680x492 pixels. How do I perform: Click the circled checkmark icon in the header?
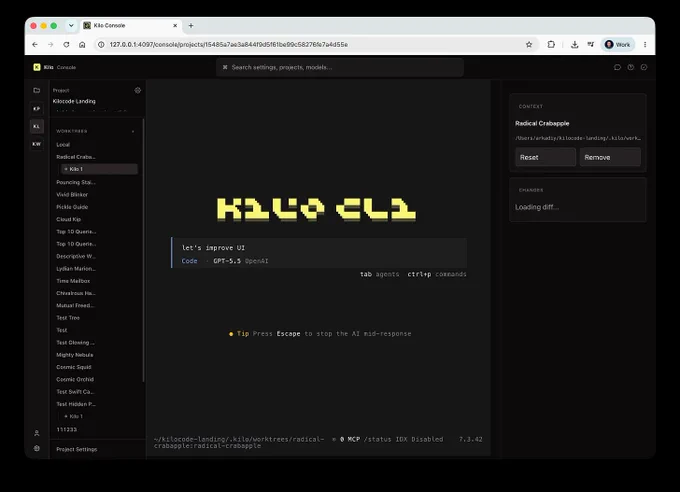click(644, 67)
